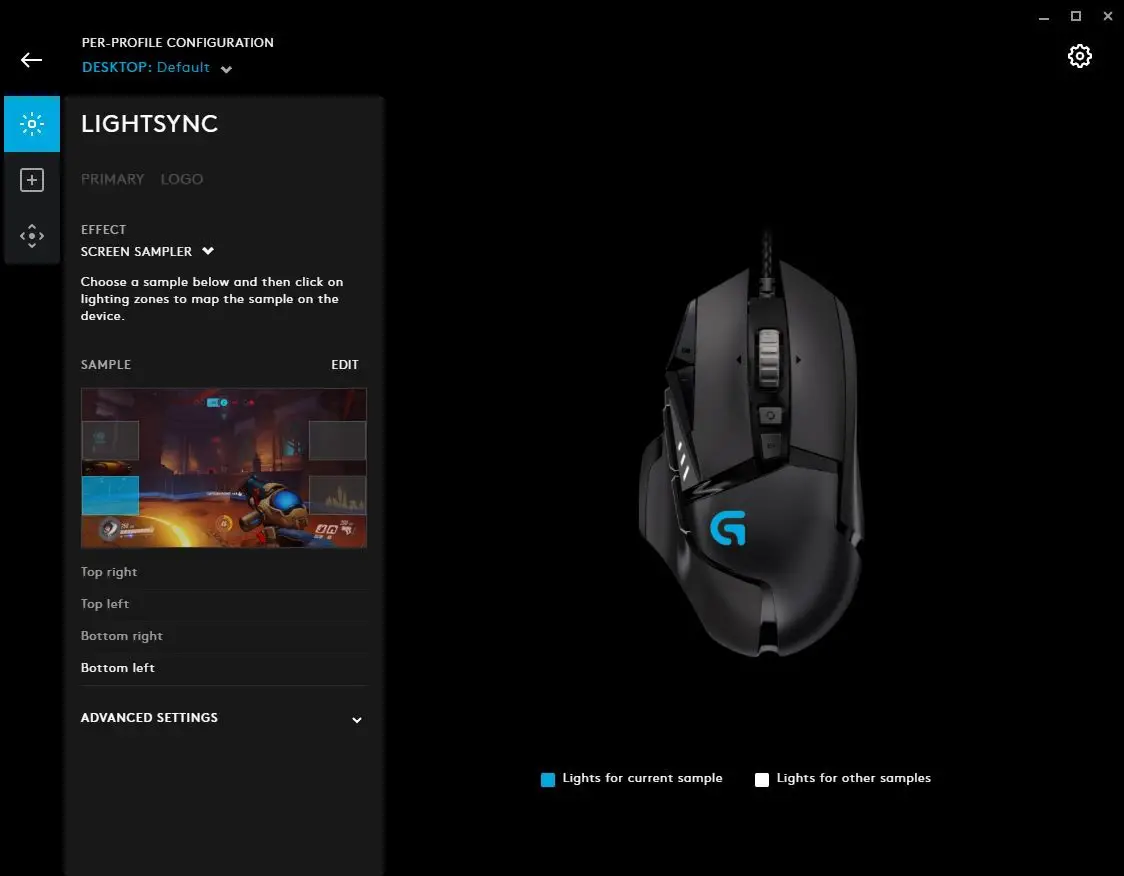Select the LIGHTSYNC sun icon in sidebar
1124x876 pixels.
(32, 124)
